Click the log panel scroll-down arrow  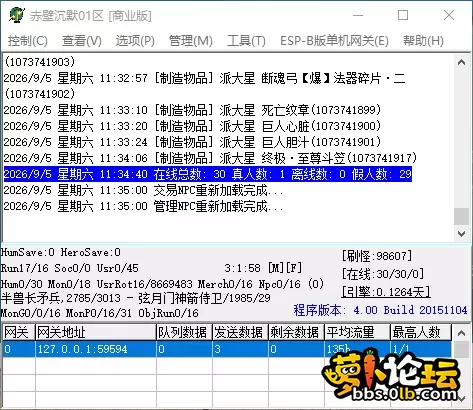[462, 234]
